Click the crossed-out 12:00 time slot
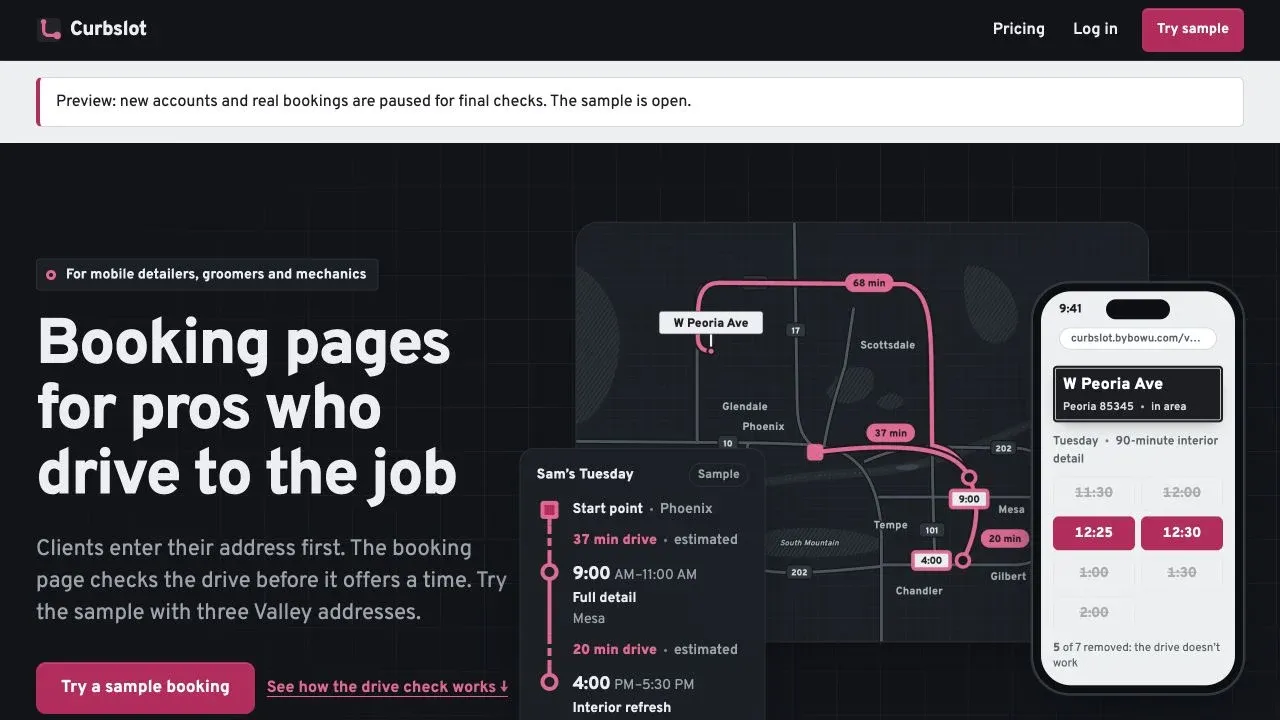 pos(1181,493)
